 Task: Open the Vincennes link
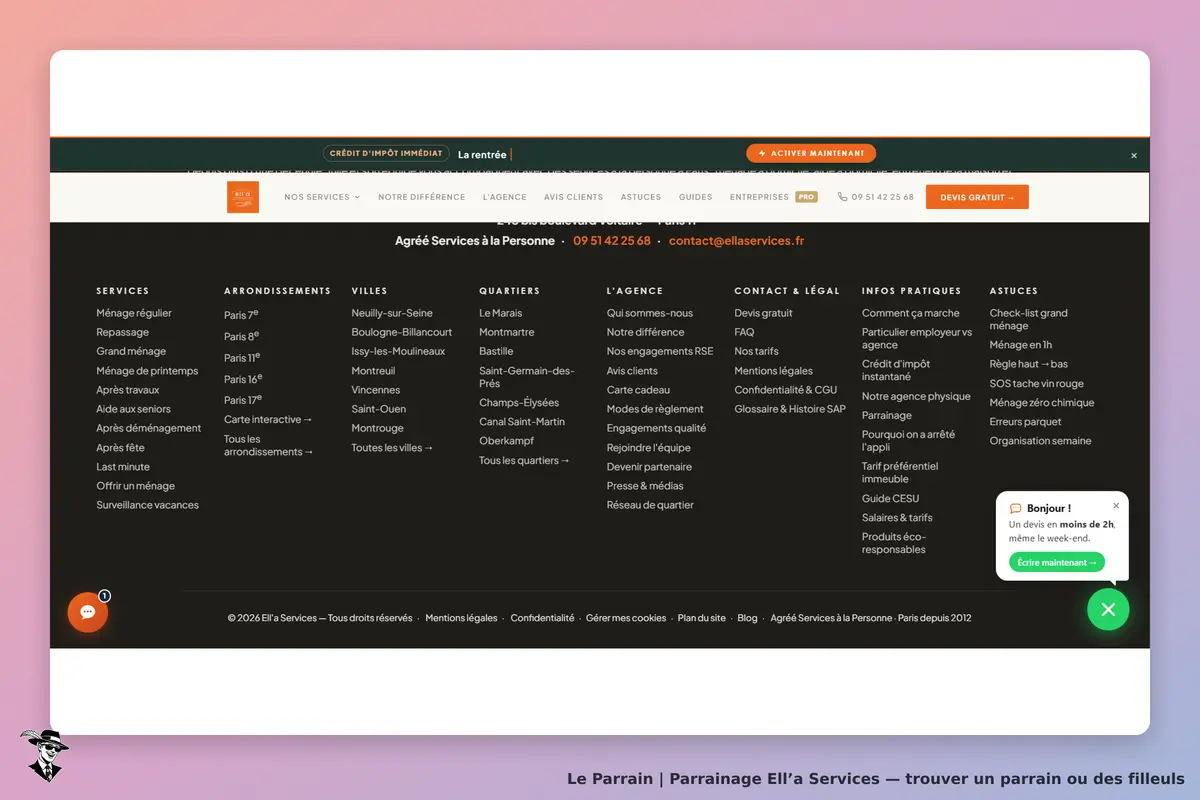(375, 390)
